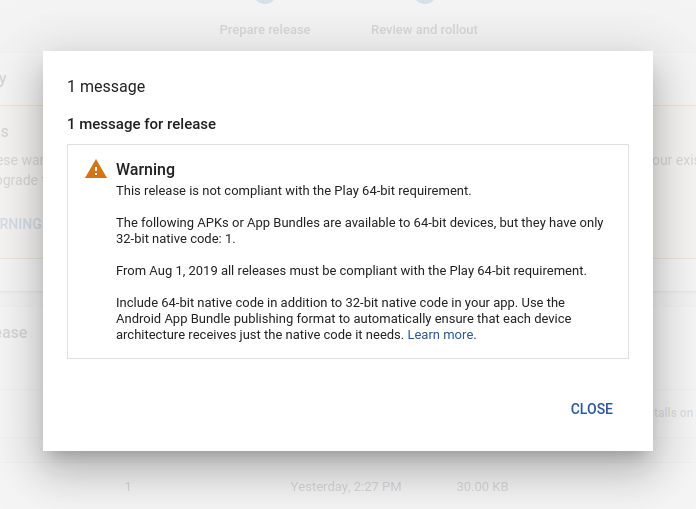The width and height of the screenshot is (696, 509).
Task: Click the "1 message" dialog title
Action: pyautogui.click(x=106, y=87)
